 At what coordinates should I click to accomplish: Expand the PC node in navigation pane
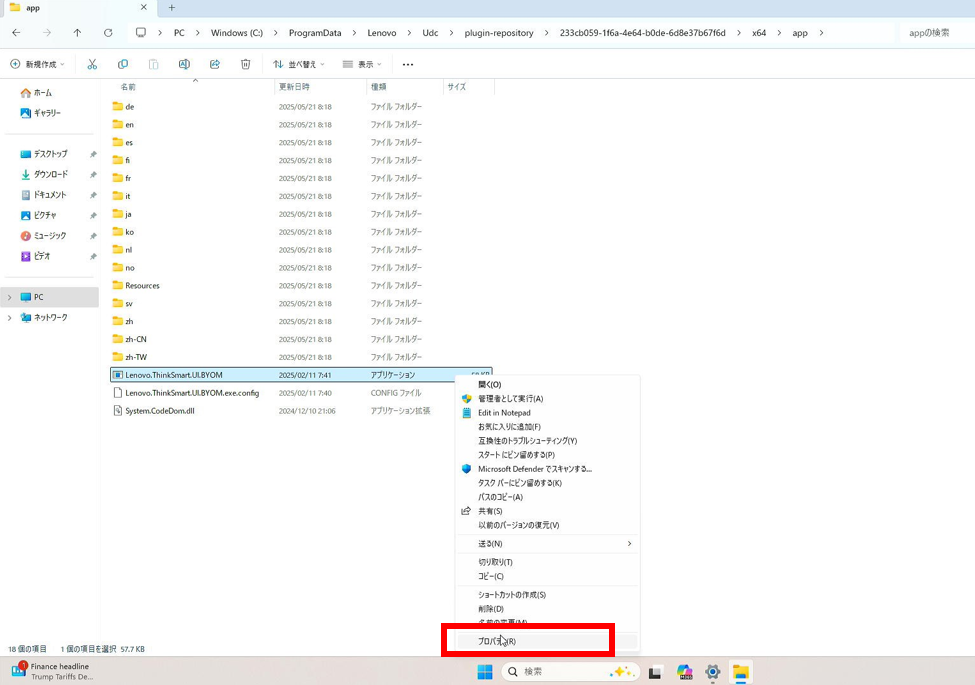click(x=9, y=297)
